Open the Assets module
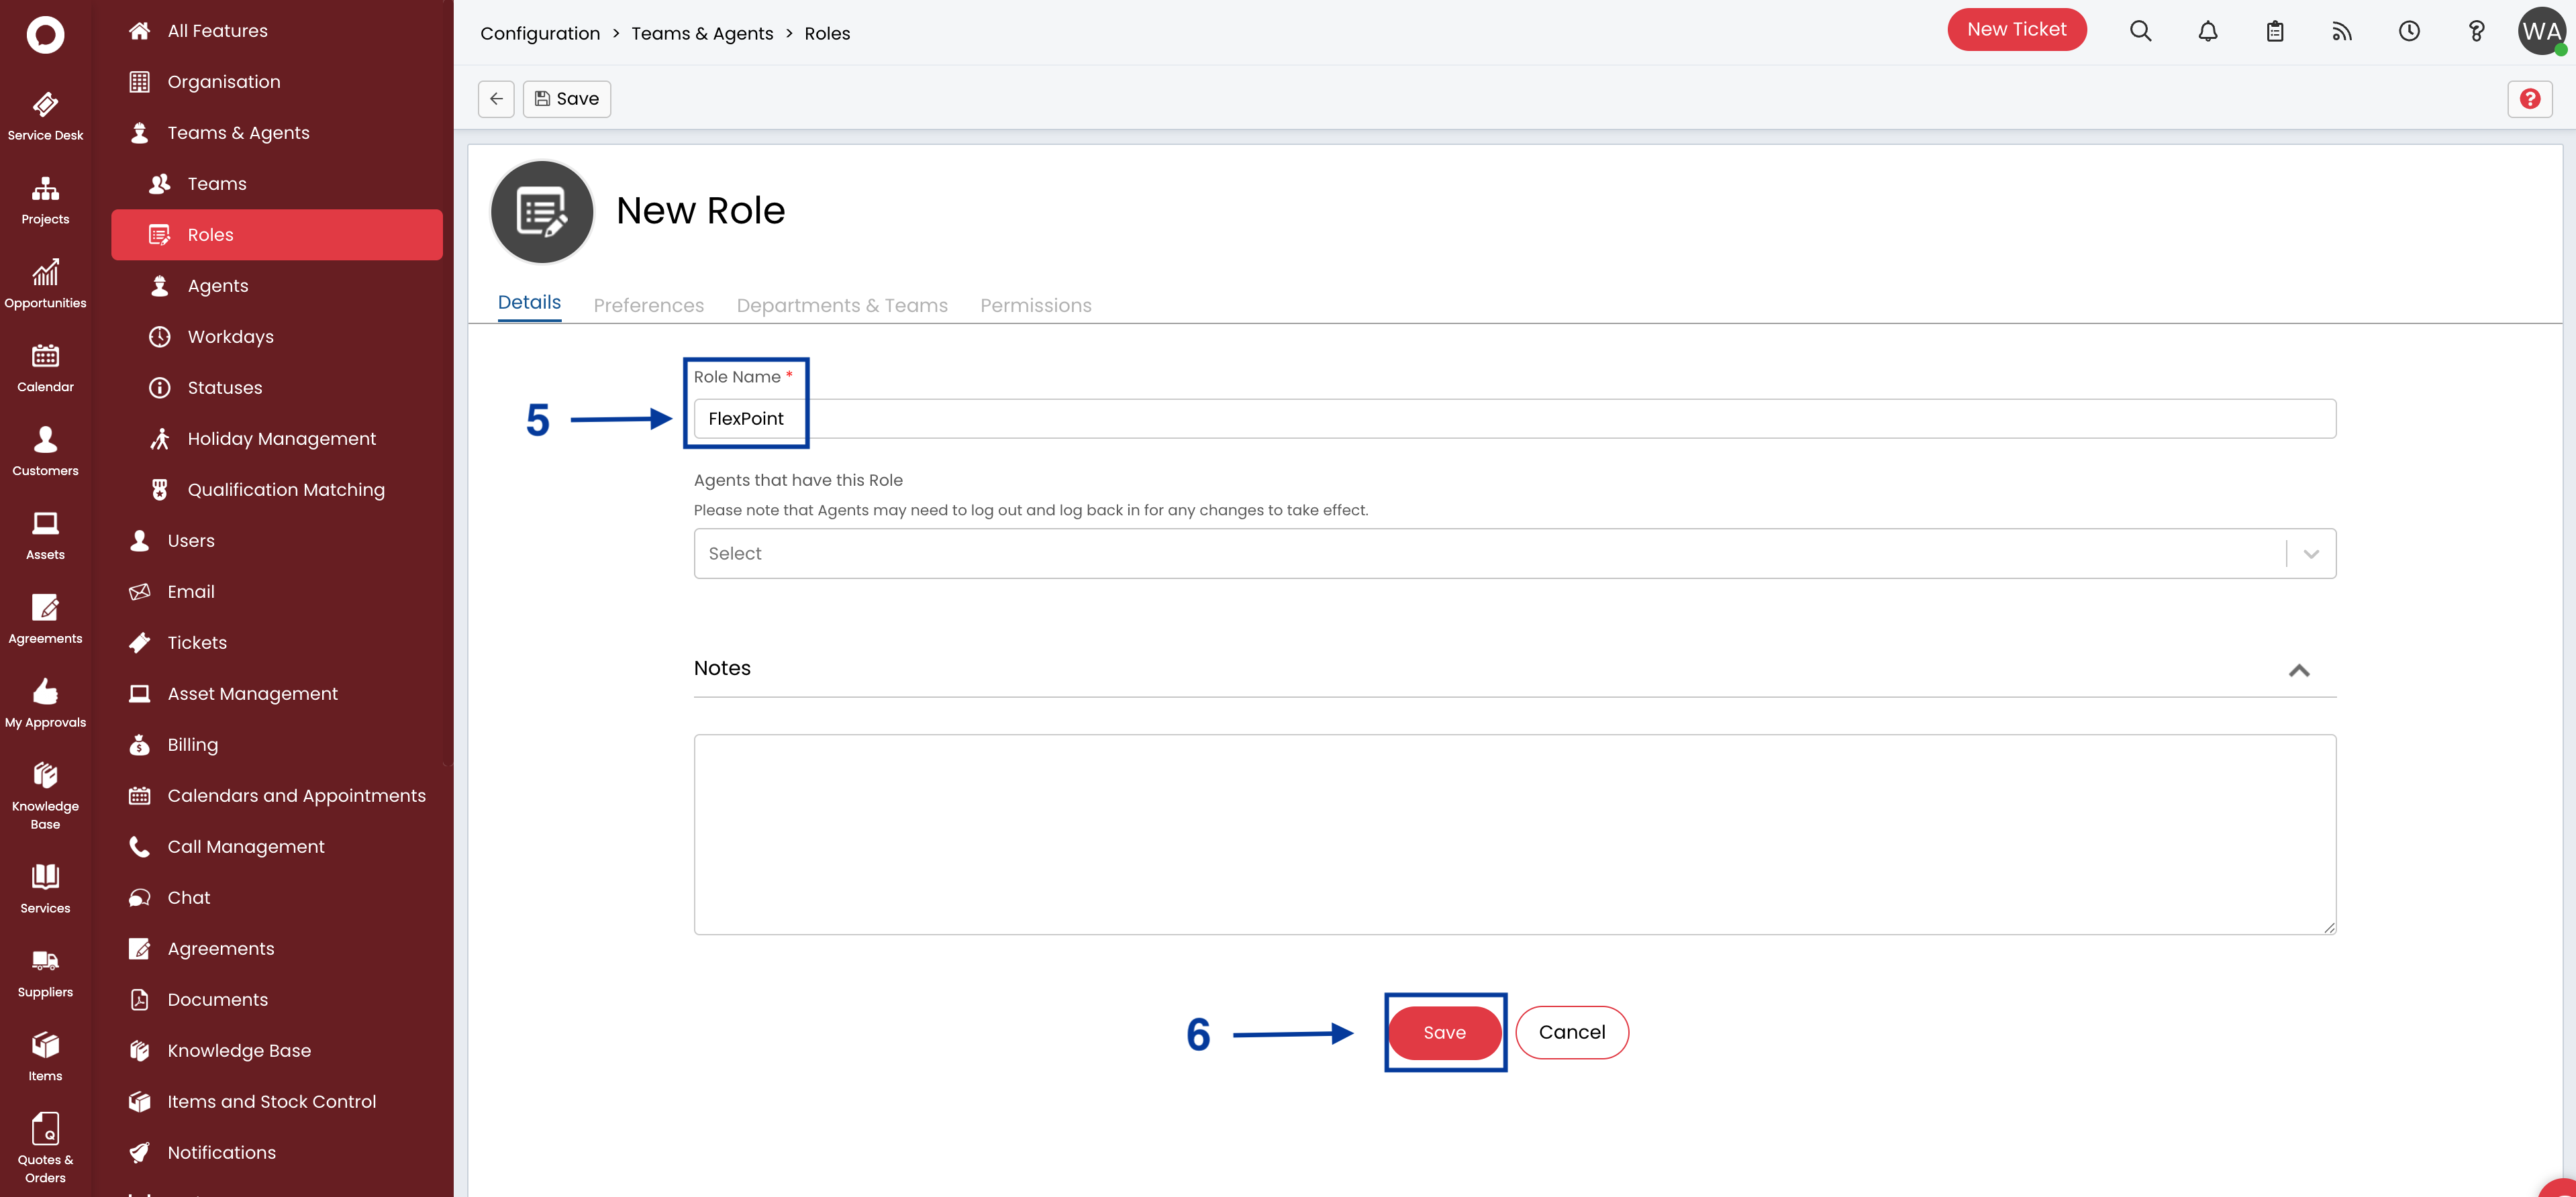The height and width of the screenshot is (1197, 2576). (x=45, y=536)
